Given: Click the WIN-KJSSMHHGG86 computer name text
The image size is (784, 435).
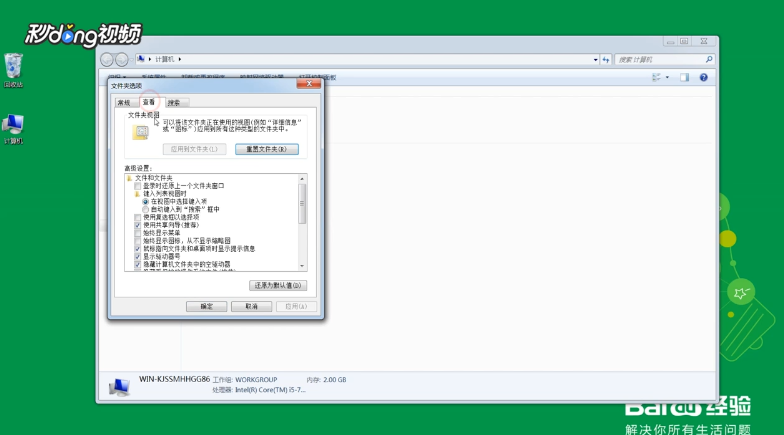Looking at the screenshot, I should (174, 379).
